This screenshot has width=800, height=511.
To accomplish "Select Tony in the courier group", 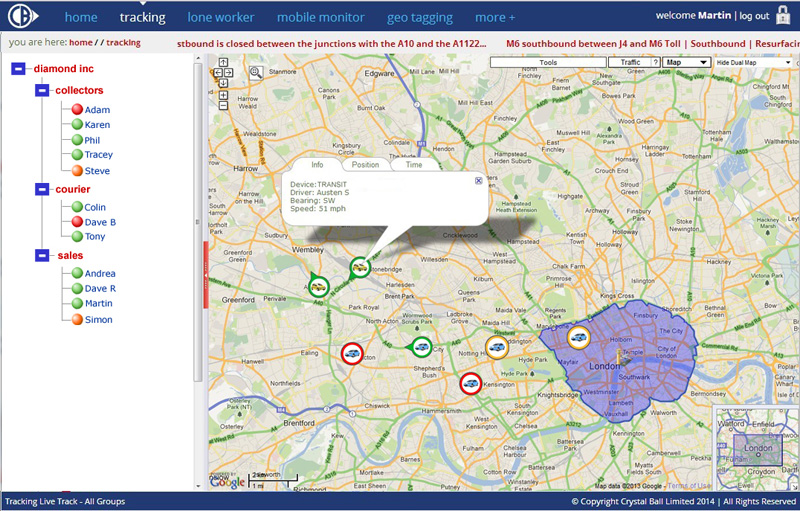I will pos(95,236).
